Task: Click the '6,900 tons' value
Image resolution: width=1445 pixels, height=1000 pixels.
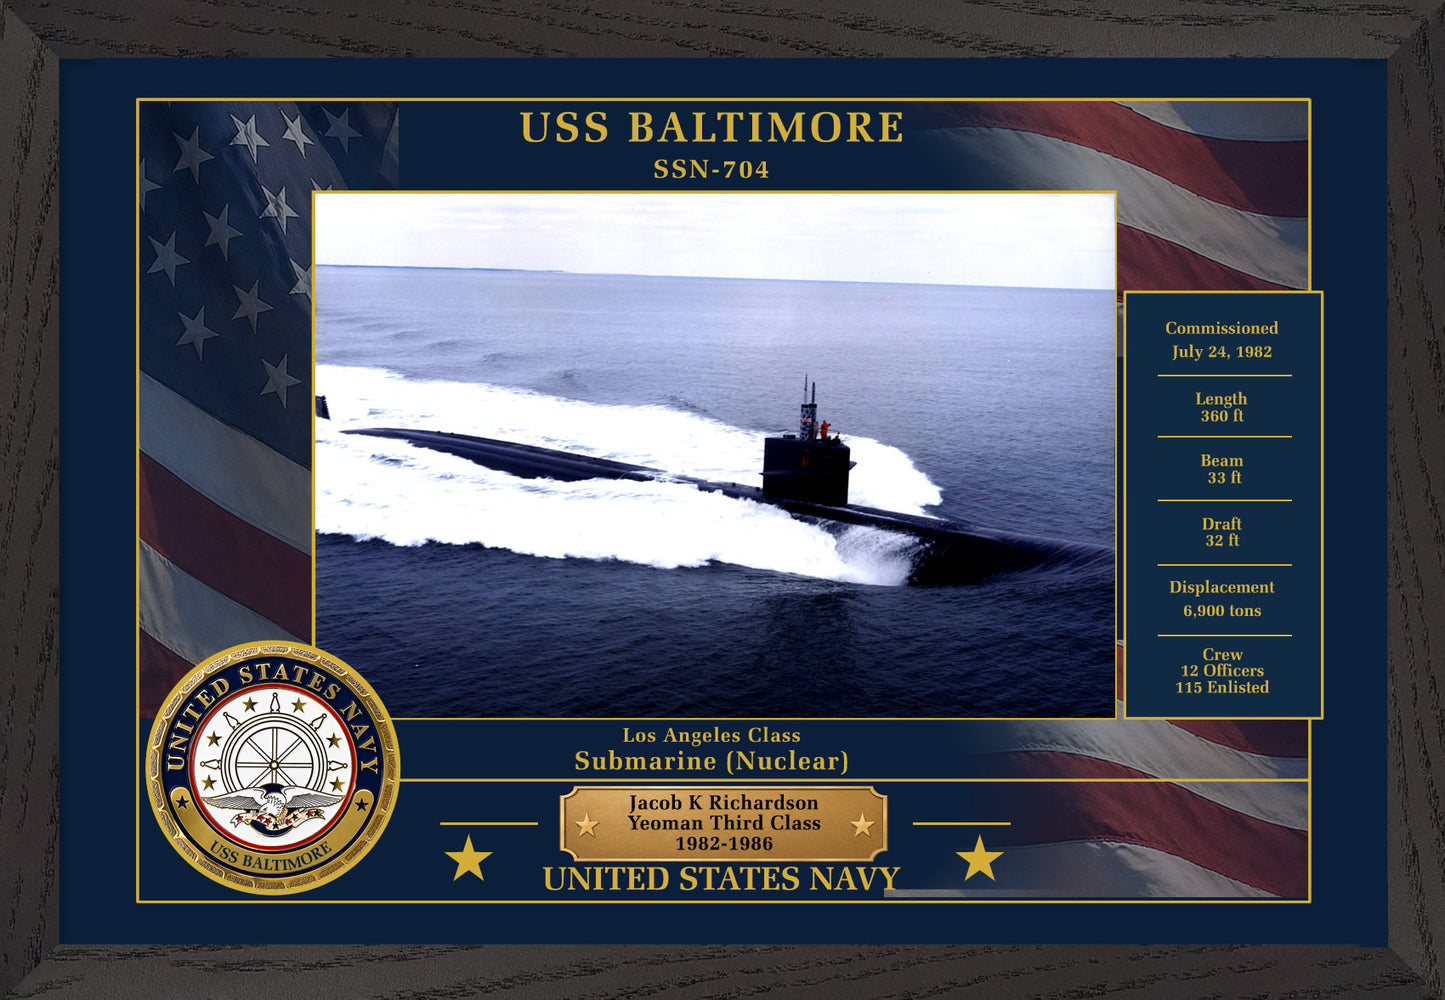Action: click(1222, 611)
